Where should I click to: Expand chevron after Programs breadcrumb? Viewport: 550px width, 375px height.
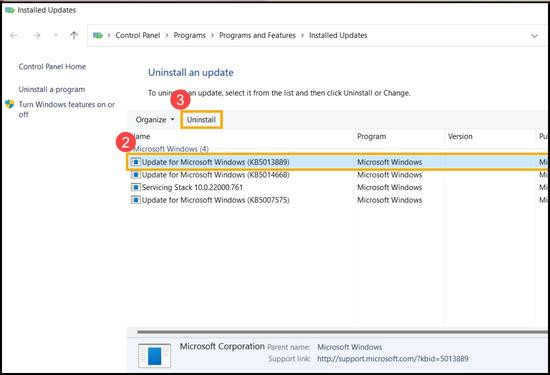(x=212, y=35)
